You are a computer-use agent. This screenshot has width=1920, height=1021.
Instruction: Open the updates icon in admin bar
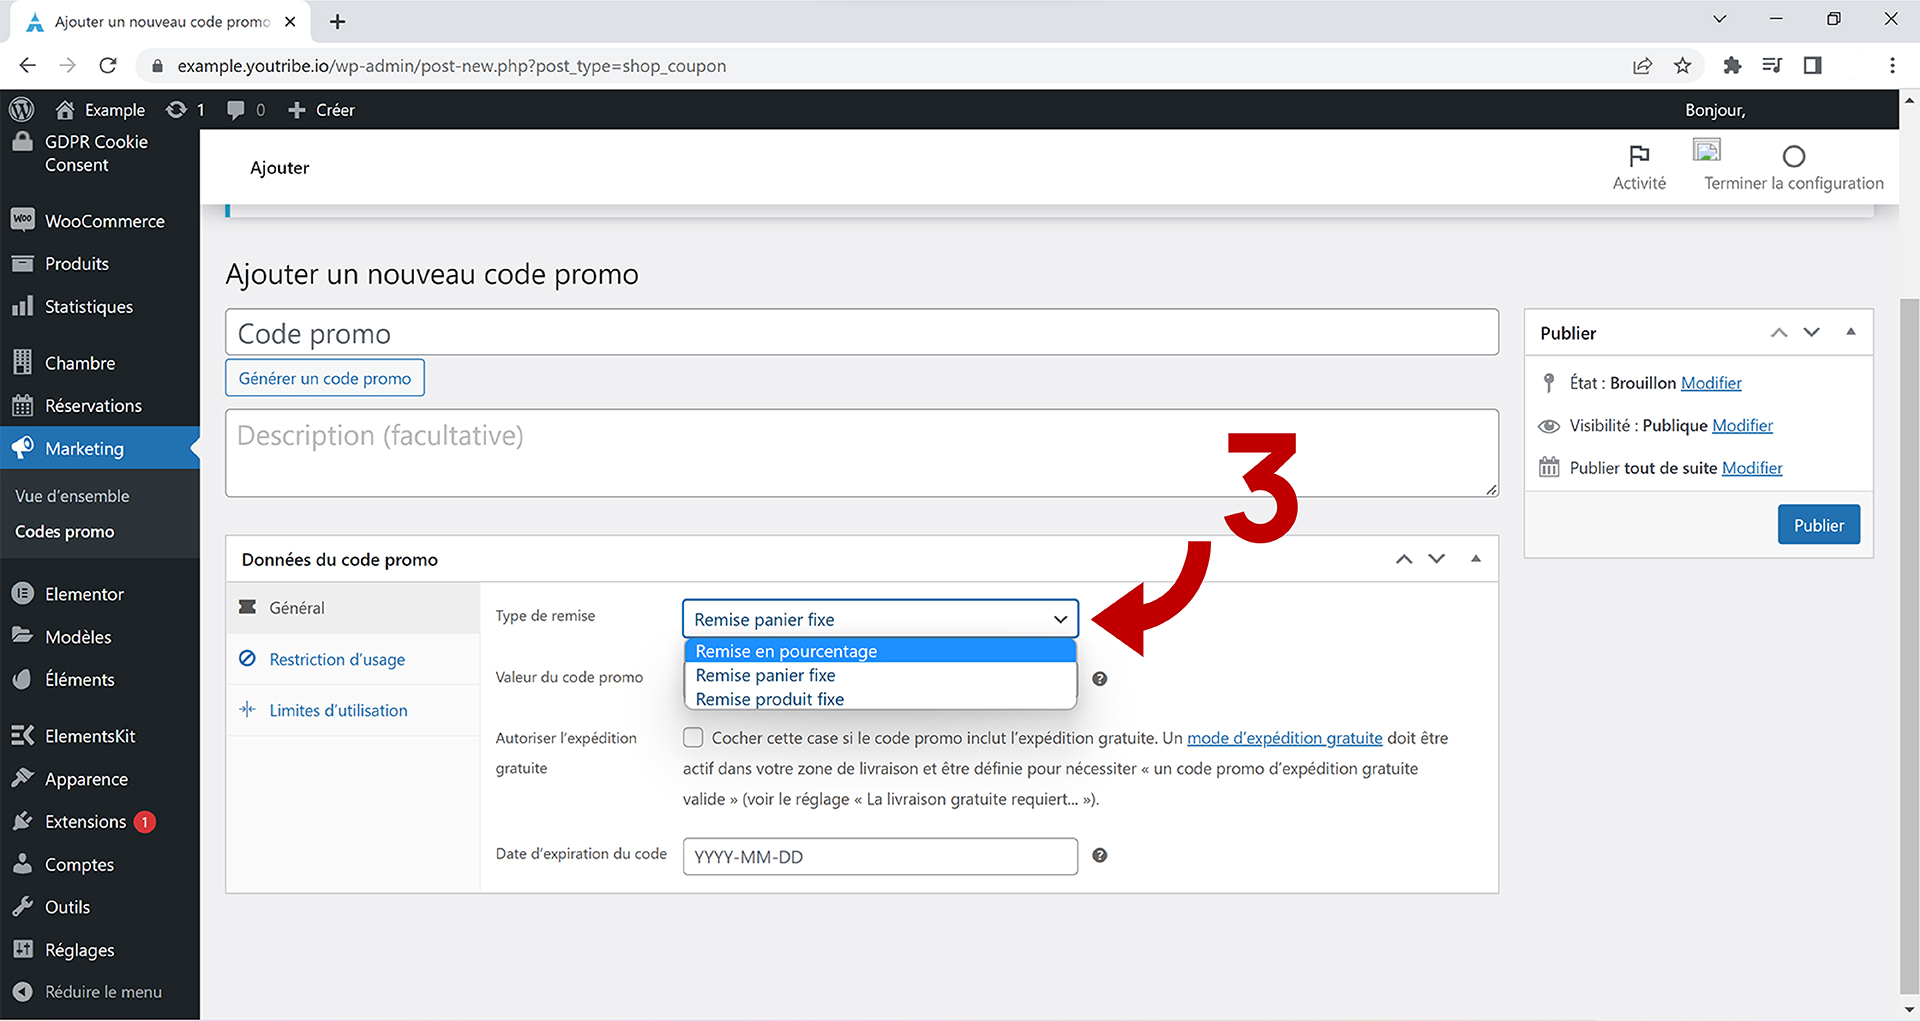[x=177, y=109]
